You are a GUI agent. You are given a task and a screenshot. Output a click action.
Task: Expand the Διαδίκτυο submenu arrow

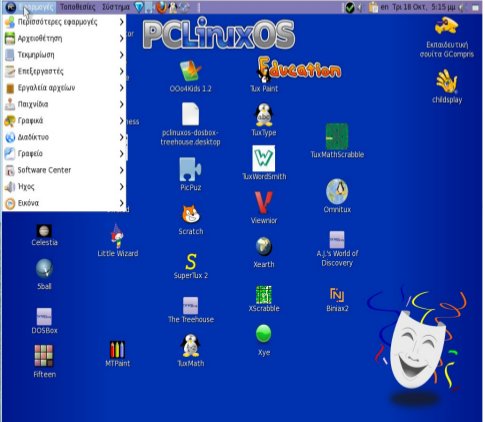point(122,137)
